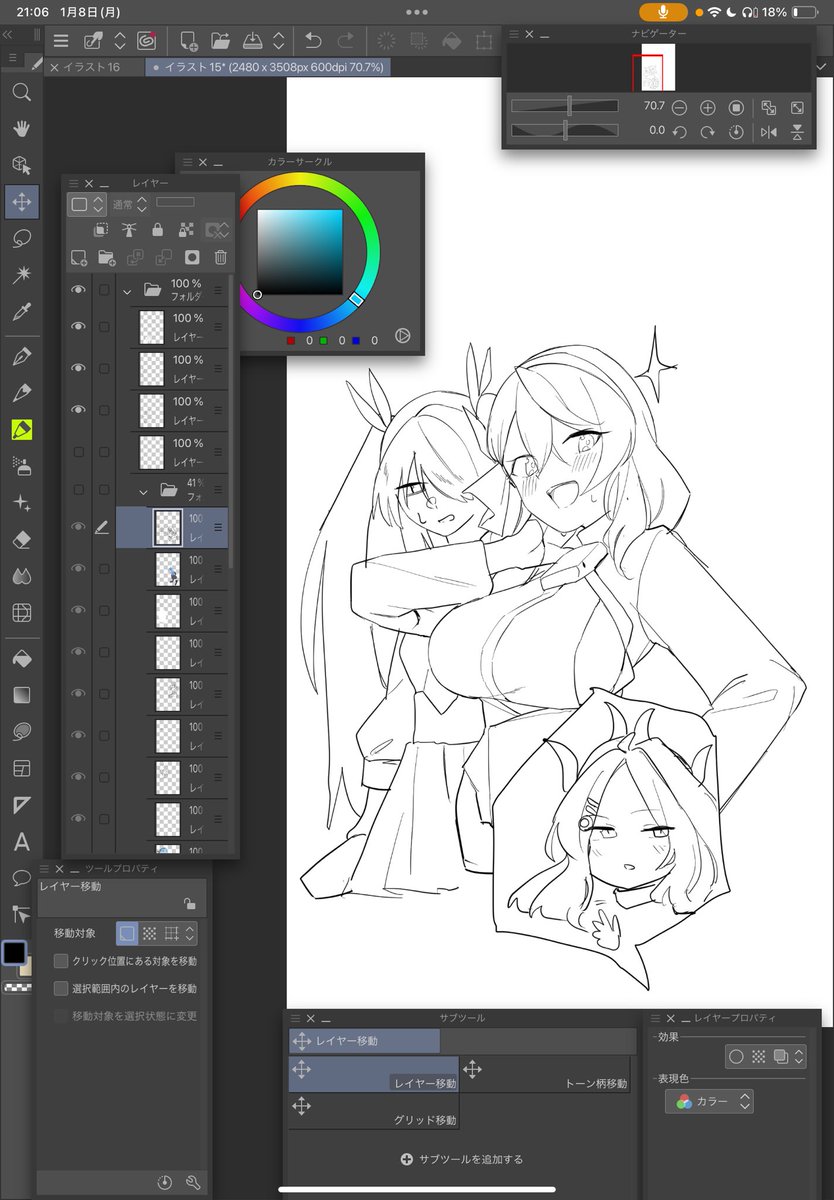
Task: Open Navigator panel hamburger menu
Action: 514,34
